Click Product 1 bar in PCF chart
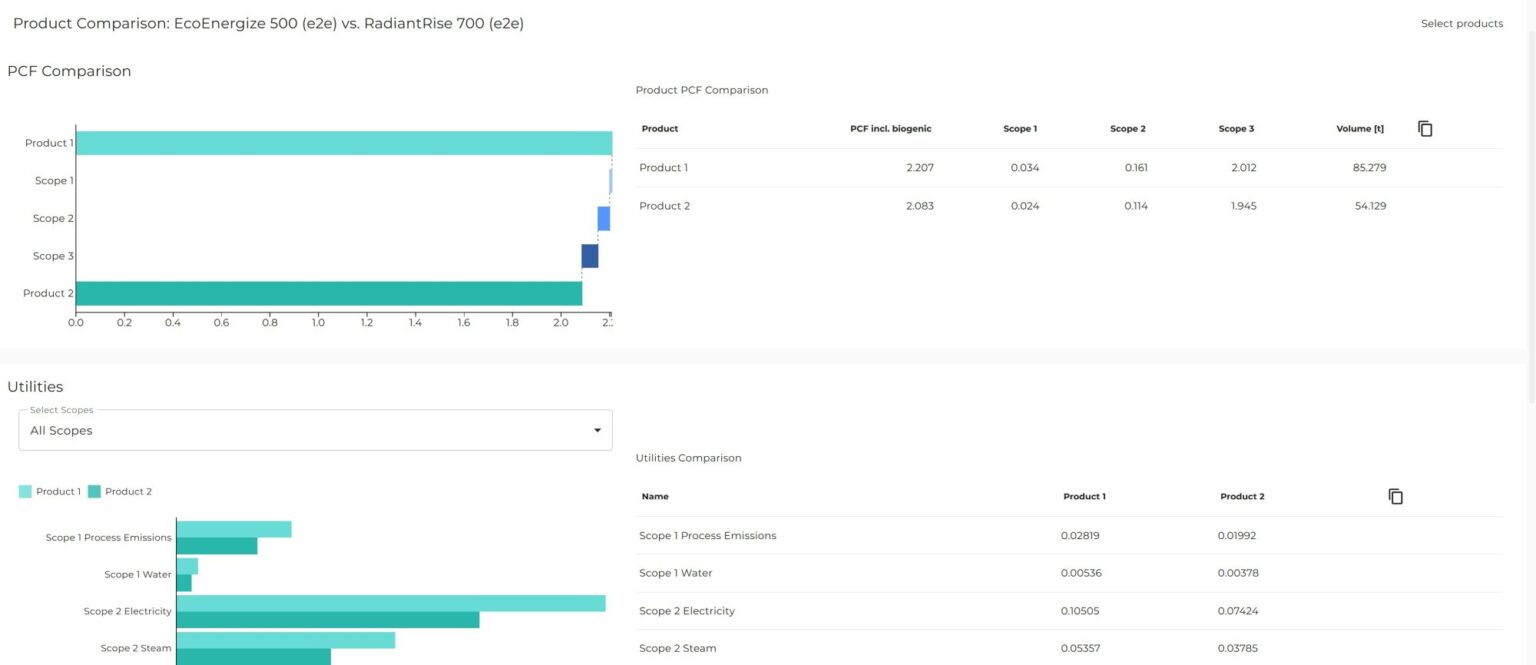 click(x=343, y=143)
